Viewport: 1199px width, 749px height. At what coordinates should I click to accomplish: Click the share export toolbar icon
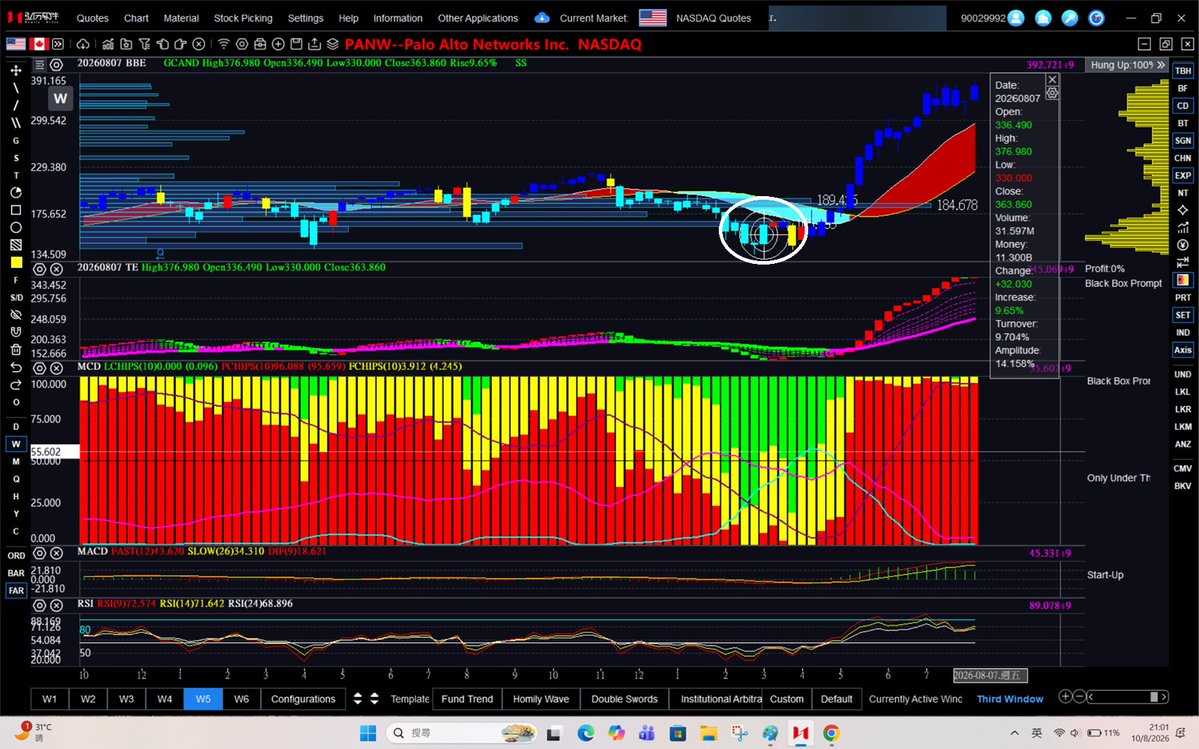314,44
